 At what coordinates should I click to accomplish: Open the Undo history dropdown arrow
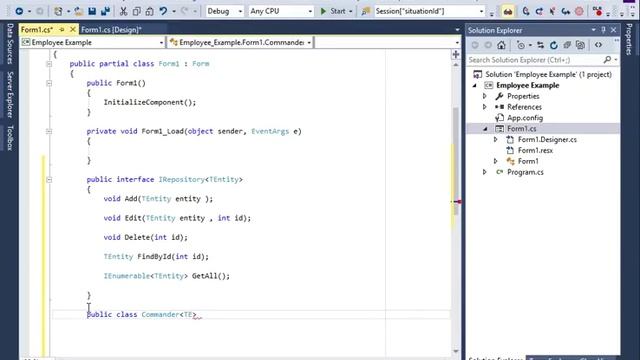click(x=173, y=11)
